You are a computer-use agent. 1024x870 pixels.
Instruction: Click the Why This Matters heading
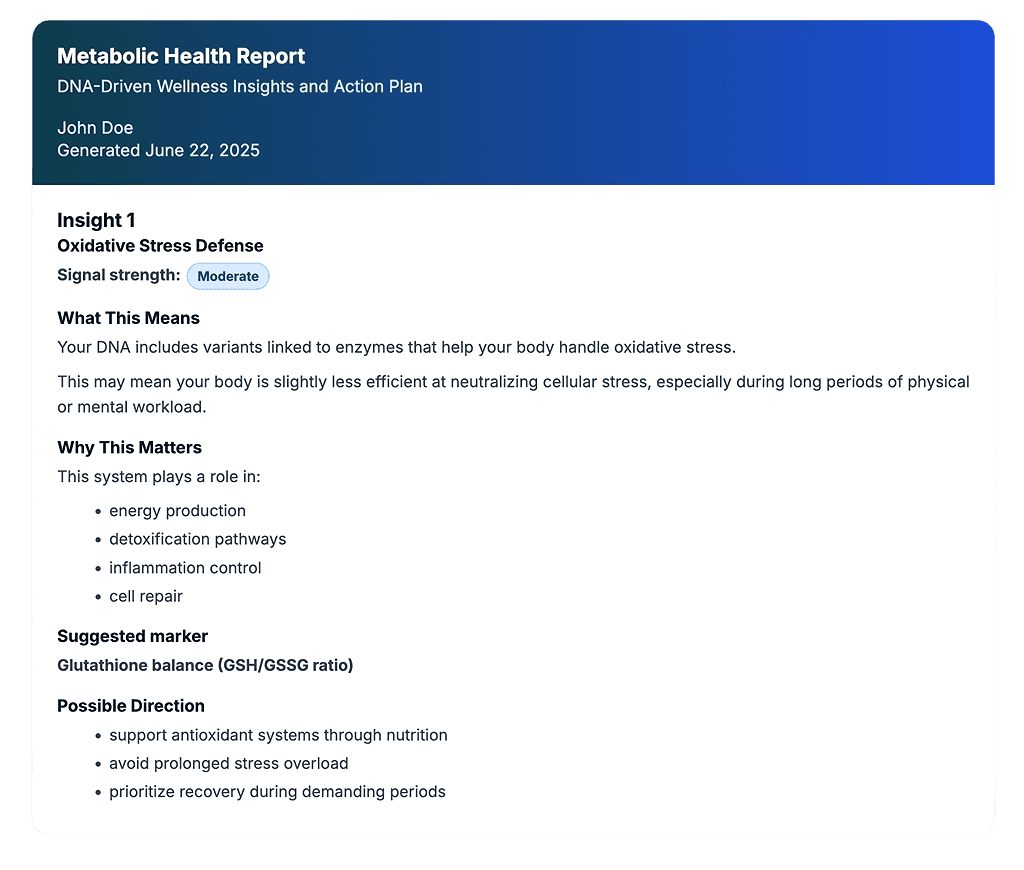point(129,447)
